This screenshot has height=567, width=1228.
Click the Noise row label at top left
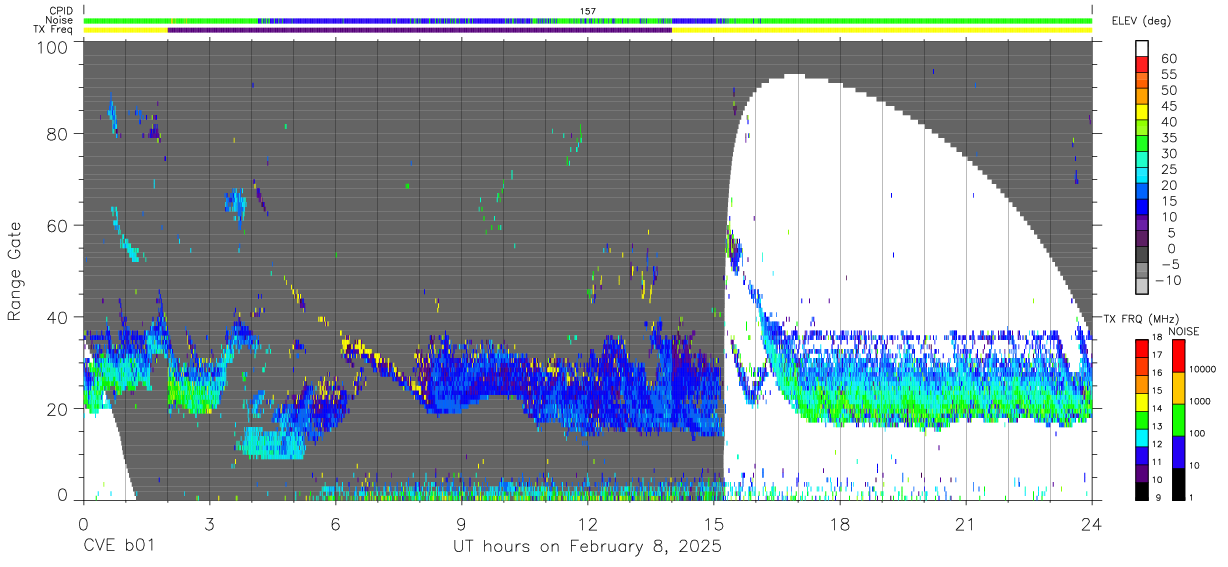(58, 20)
